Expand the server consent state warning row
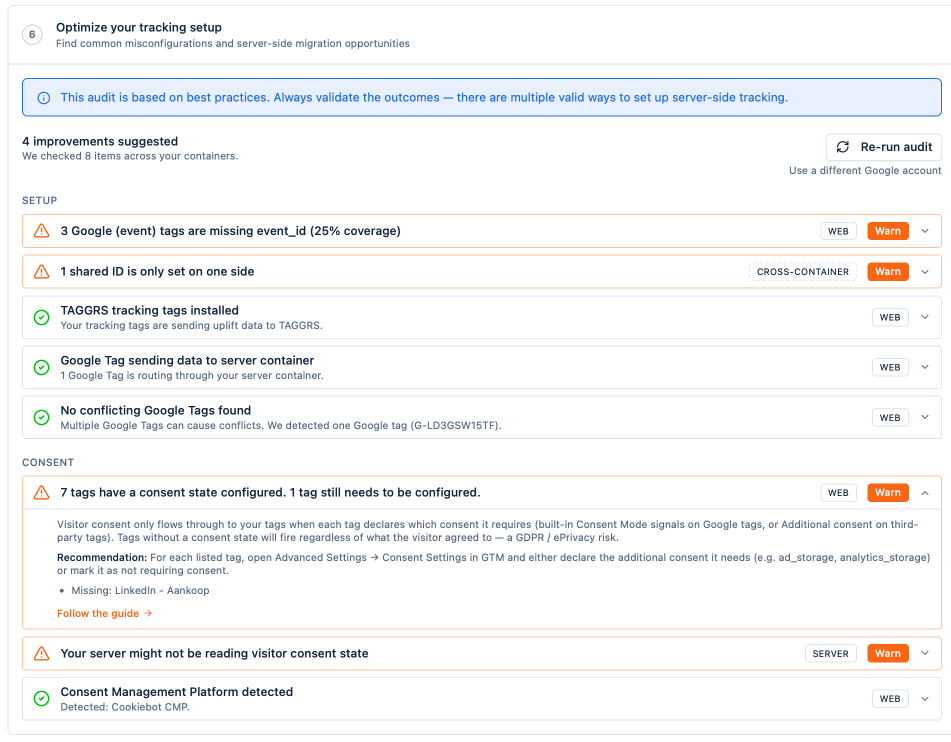Screen dimensions: 951x742 [x=925, y=653]
